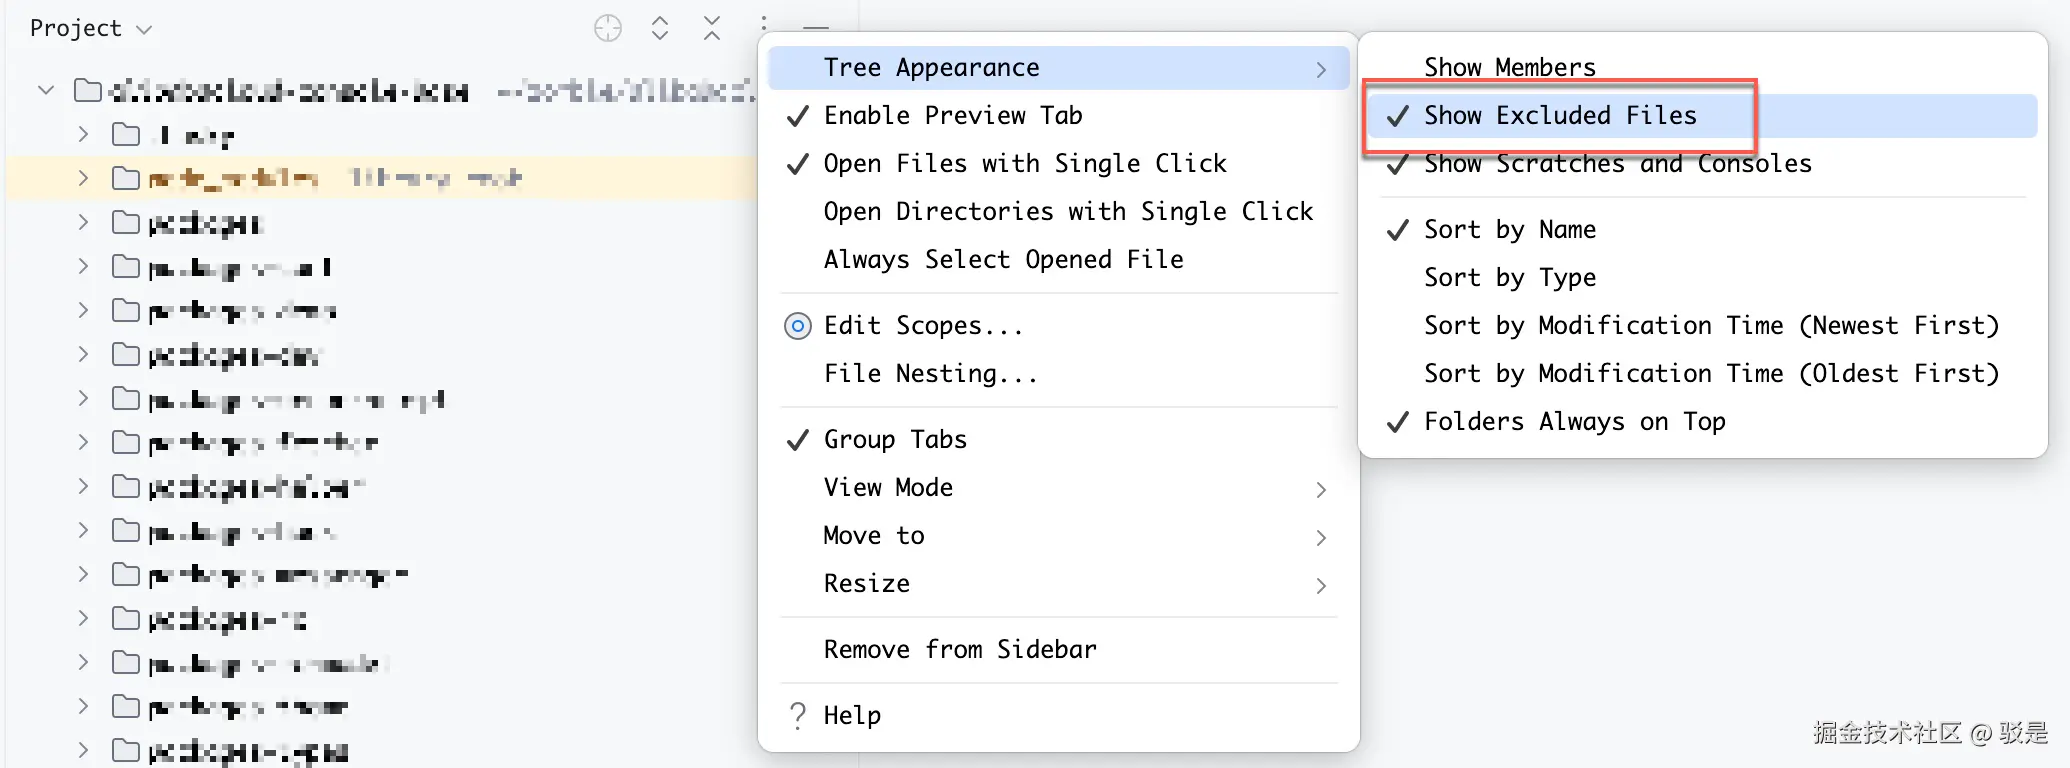Select Sort by Type
This screenshot has height=768, width=2070.
click(1509, 278)
